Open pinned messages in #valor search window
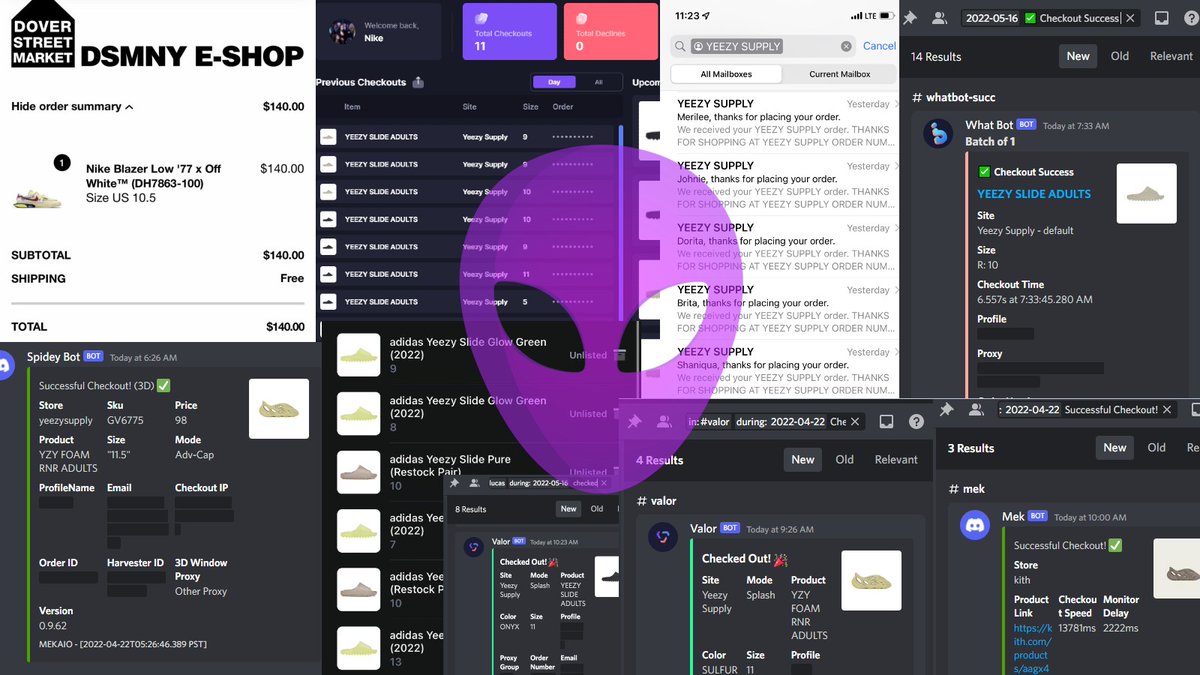Image resolution: width=1200 pixels, height=675 pixels. pos(635,422)
